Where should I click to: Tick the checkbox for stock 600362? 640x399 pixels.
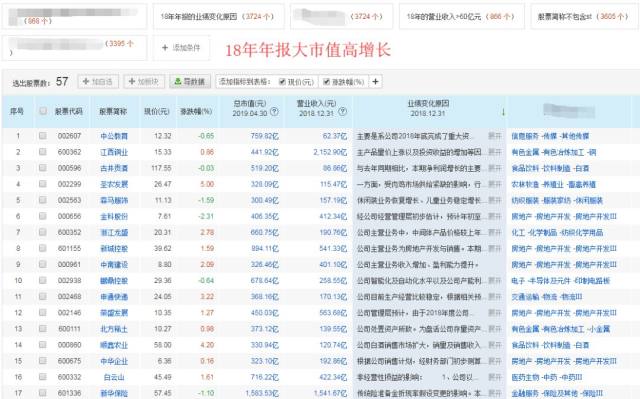tap(42, 152)
